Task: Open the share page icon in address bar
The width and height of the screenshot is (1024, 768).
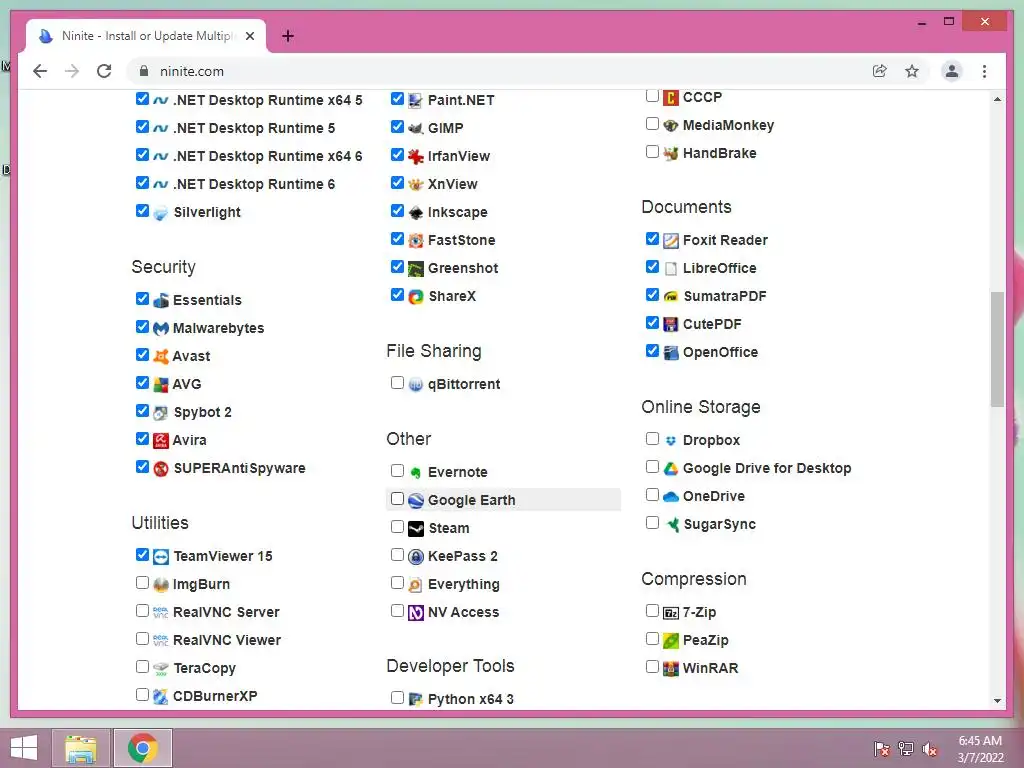Action: [x=880, y=71]
